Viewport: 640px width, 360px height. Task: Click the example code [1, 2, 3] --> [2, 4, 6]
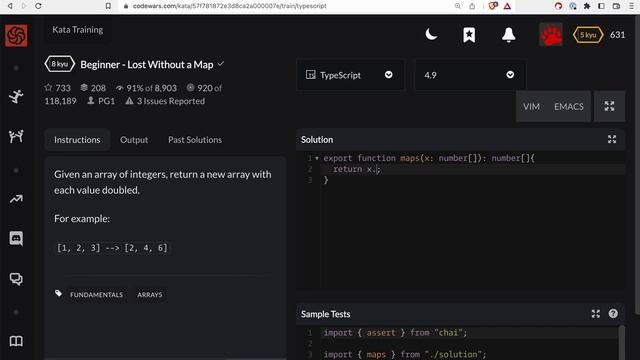point(112,248)
